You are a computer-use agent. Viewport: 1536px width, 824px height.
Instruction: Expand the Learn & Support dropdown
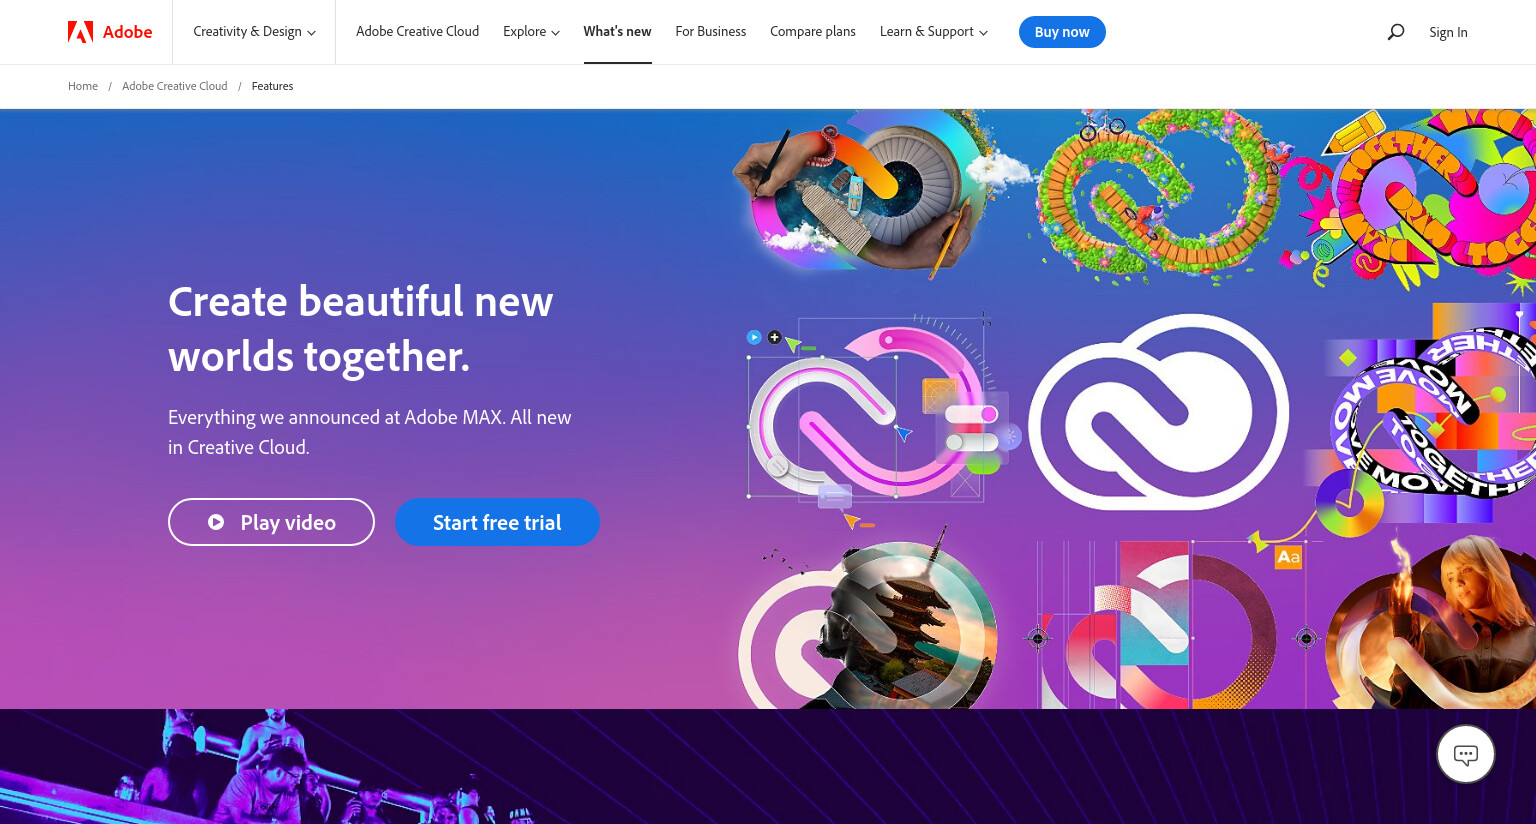933,32
